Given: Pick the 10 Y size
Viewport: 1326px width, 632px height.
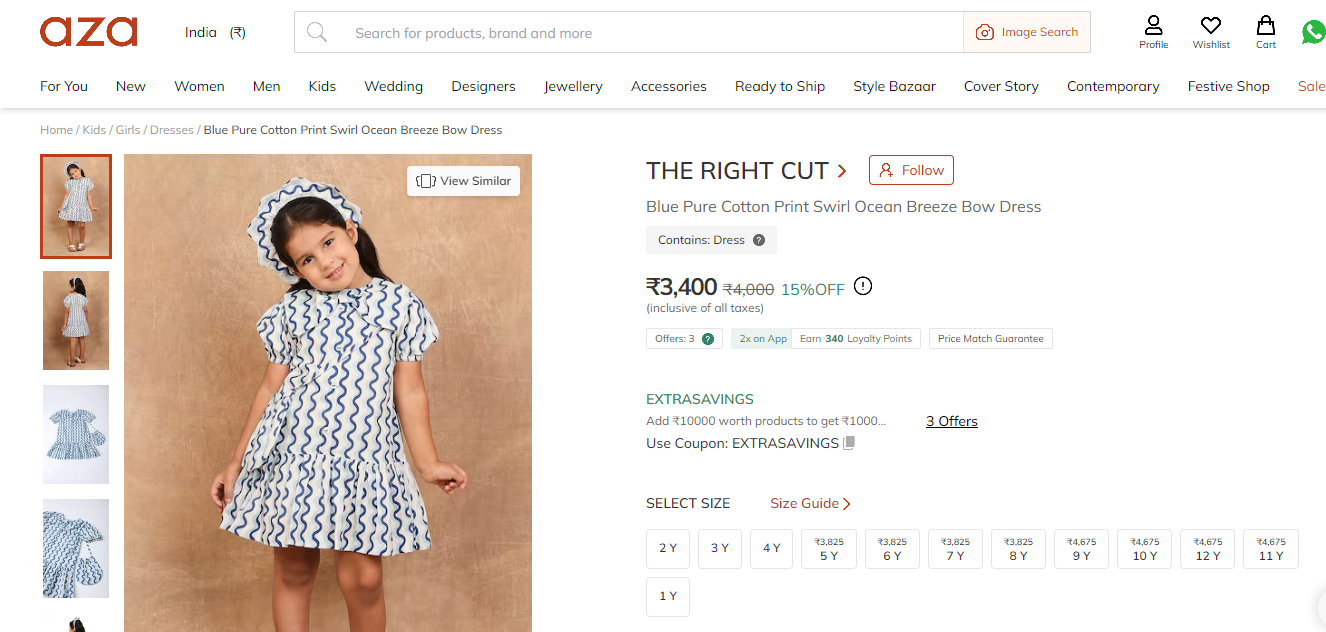Looking at the screenshot, I should pos(1145,549).
